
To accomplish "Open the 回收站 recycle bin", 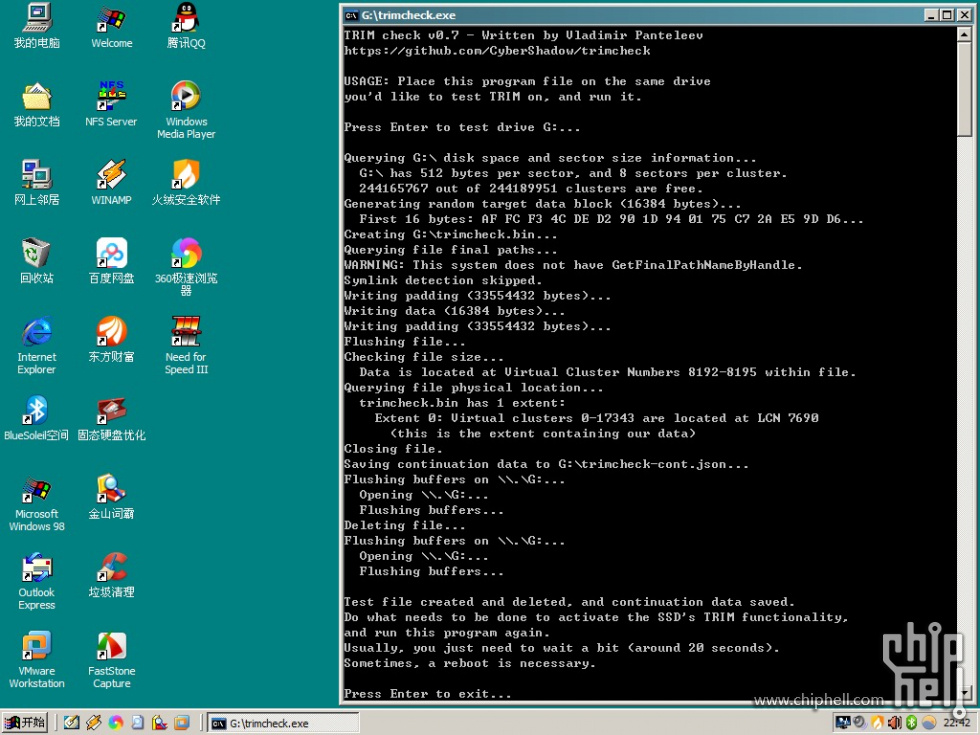I will (37, 261).
